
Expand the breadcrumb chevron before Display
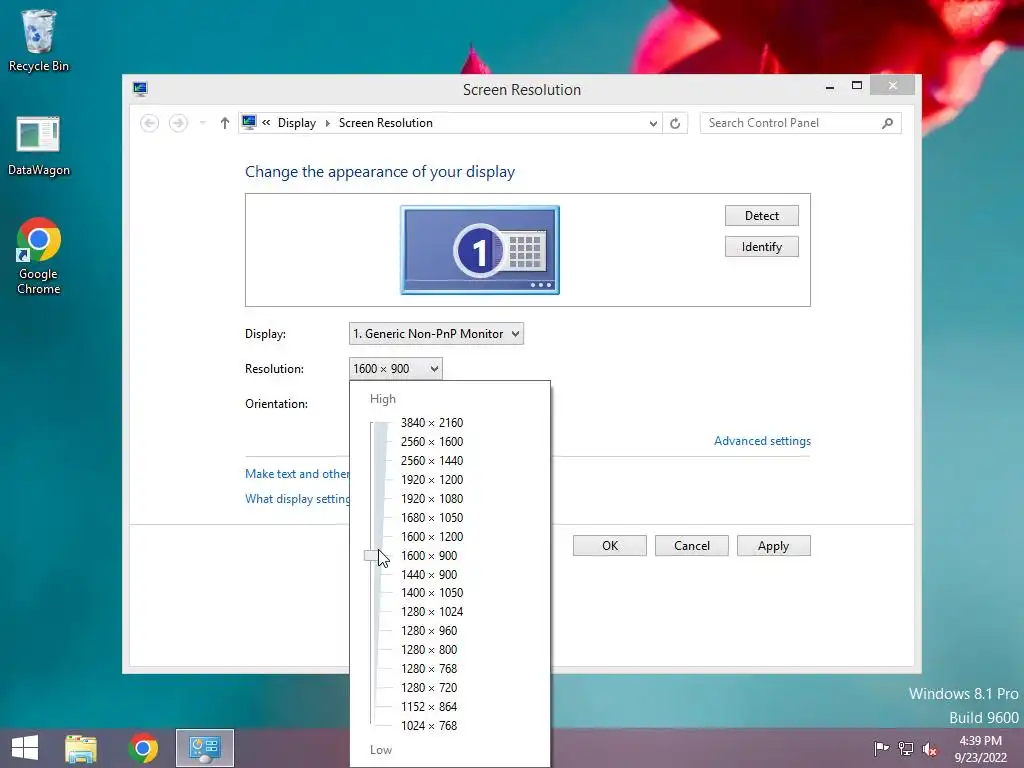pyautogui.click(x=266, y=122)
